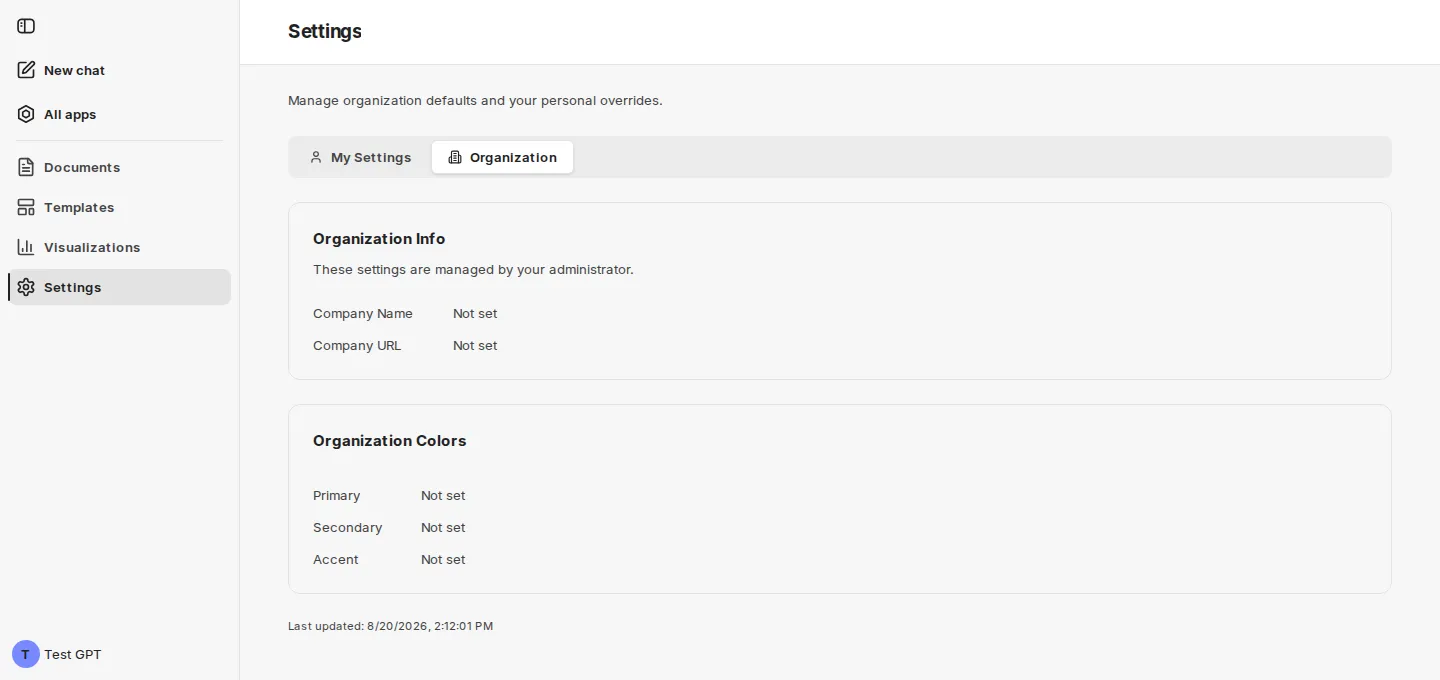Click the New chat pencil icon
1440x680 pixels.
[26, 70]
